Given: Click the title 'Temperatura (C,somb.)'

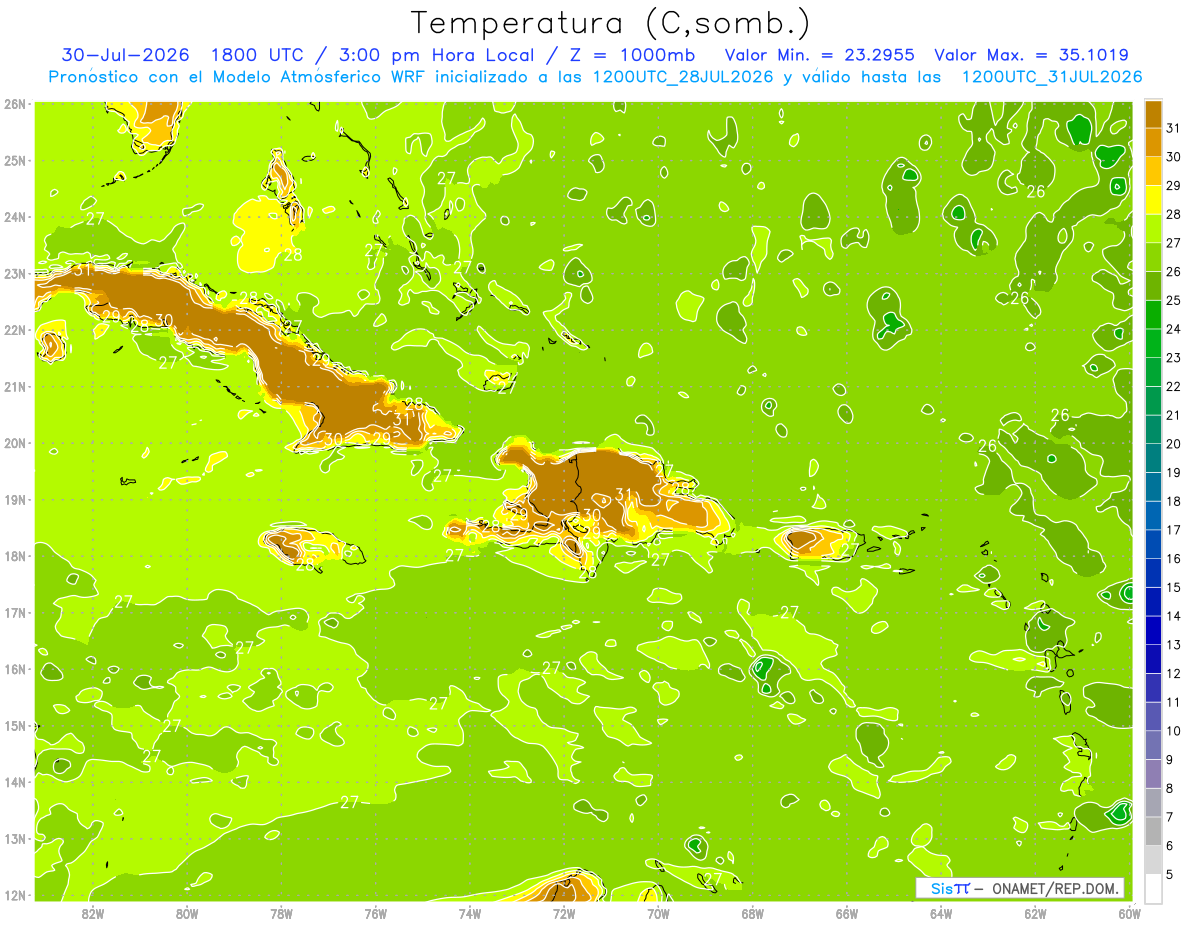Looking at the screenshot, I should click(x=611, y=22).
